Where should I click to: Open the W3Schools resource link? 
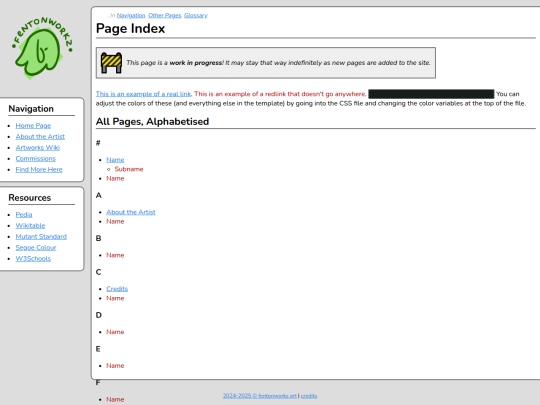click(33, 259)
